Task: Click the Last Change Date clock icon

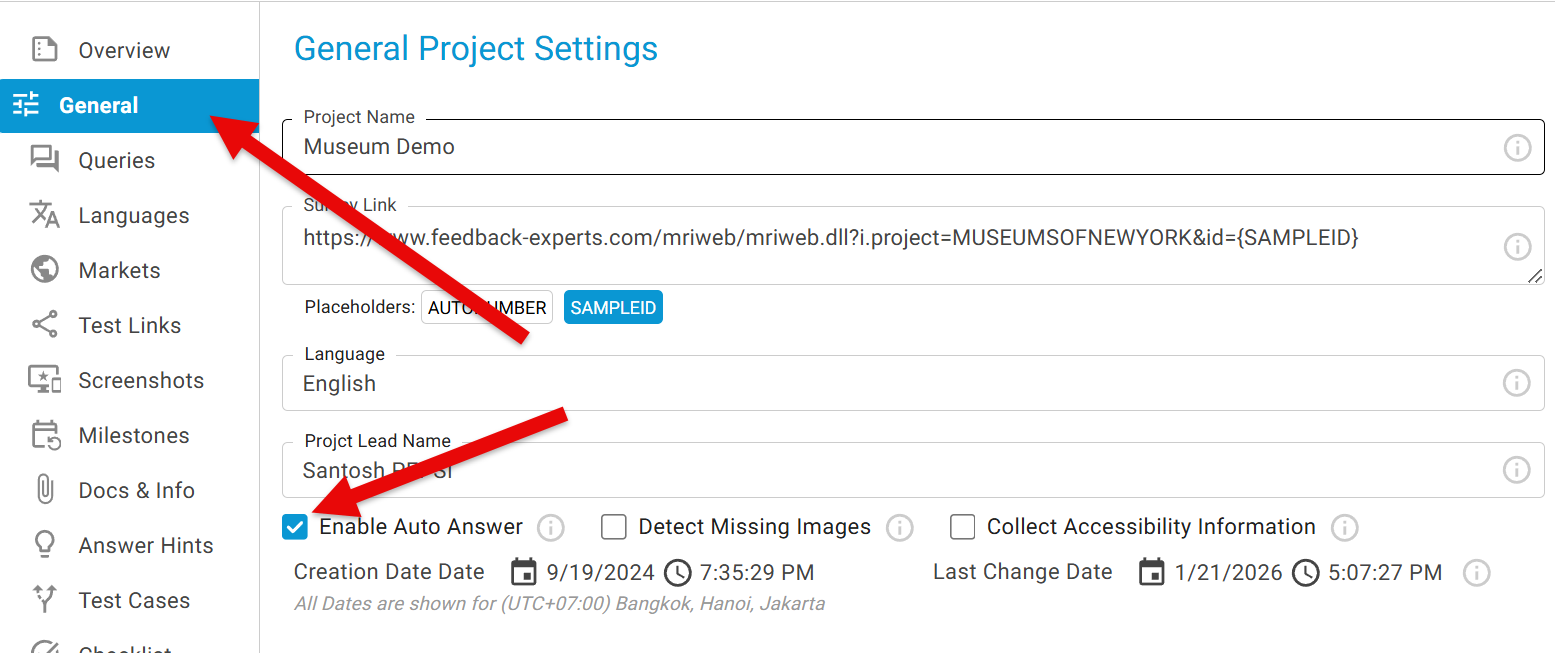Action: tap(1305, 572)
